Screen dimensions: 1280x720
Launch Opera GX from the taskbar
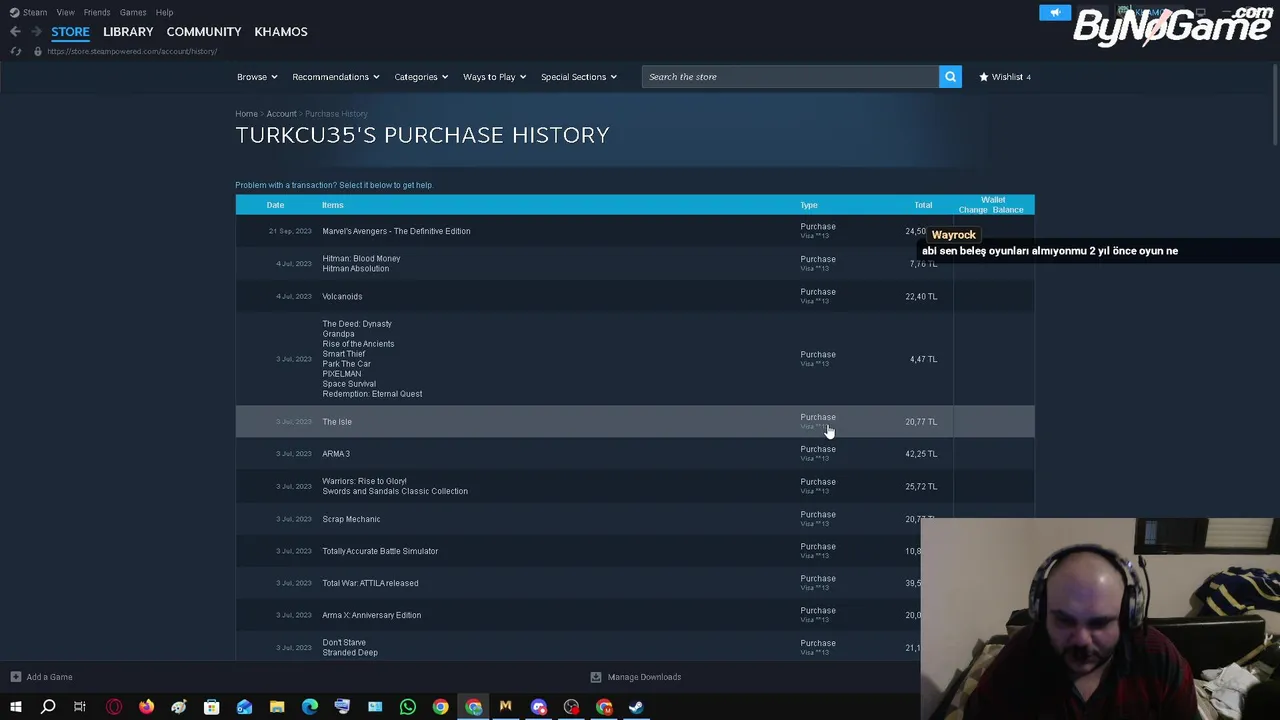point(114,707)
